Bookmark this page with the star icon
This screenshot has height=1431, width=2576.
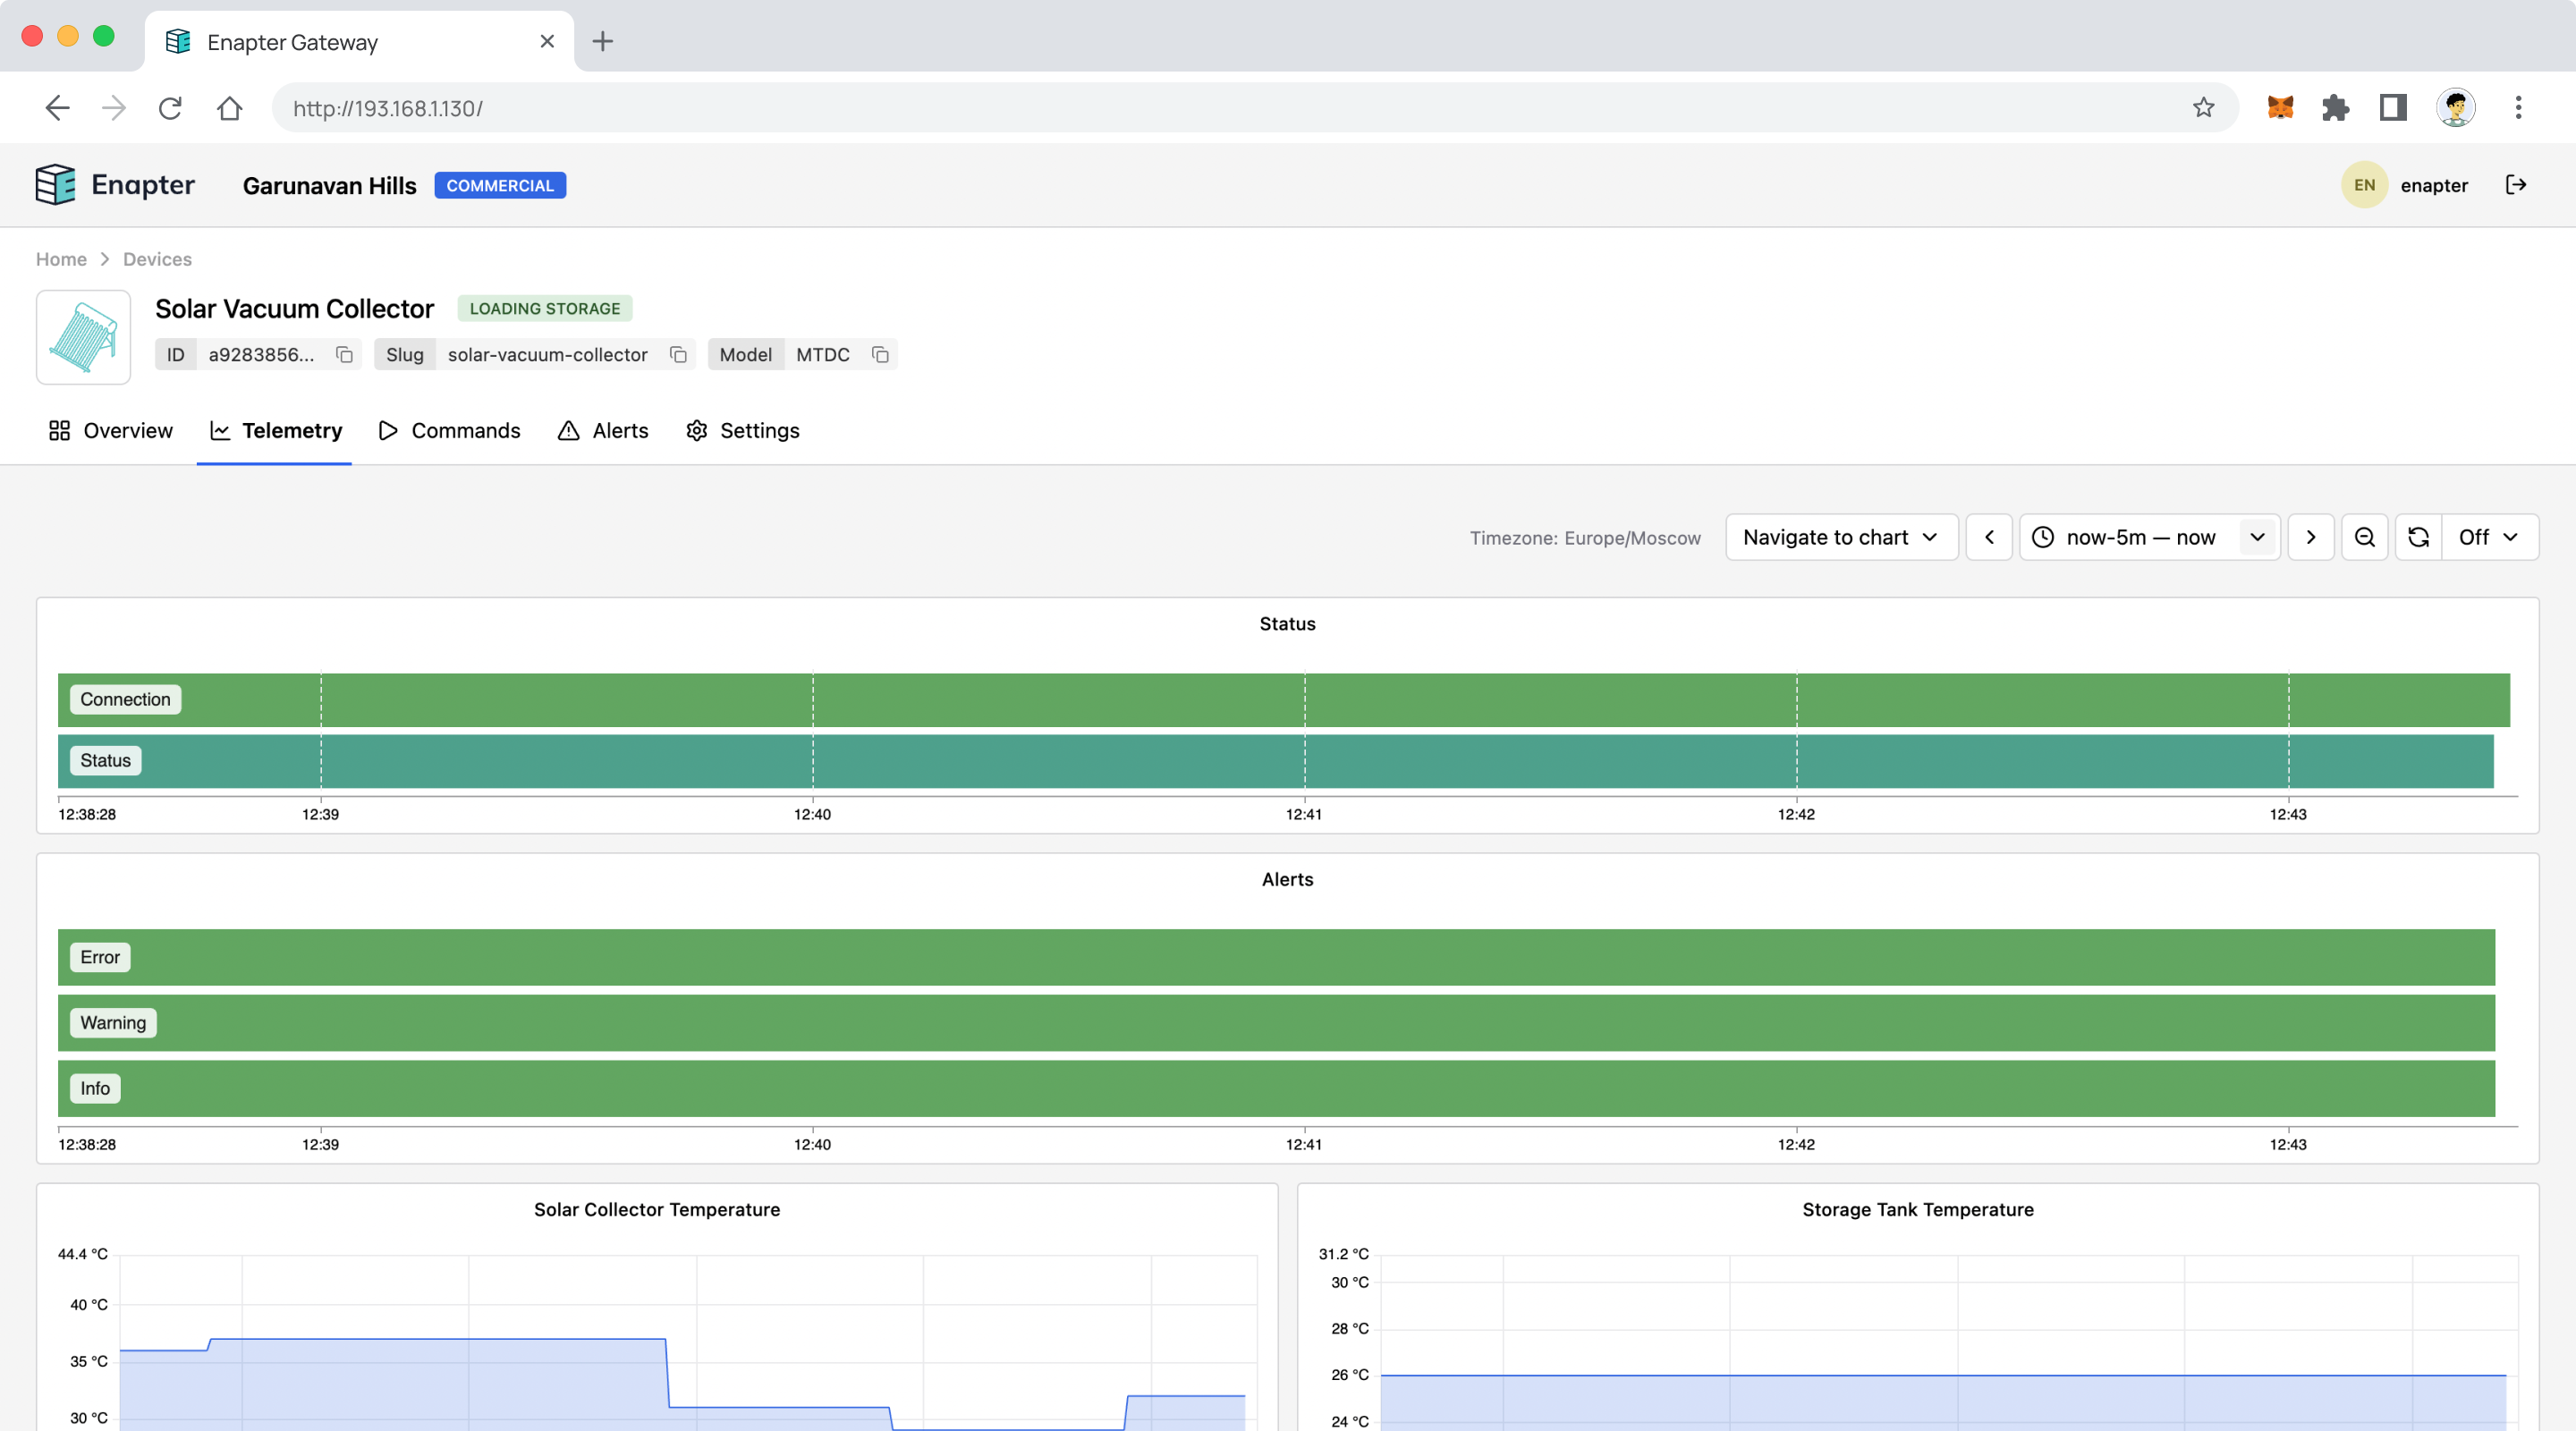pyautogui.click(x=2203, y=108)
